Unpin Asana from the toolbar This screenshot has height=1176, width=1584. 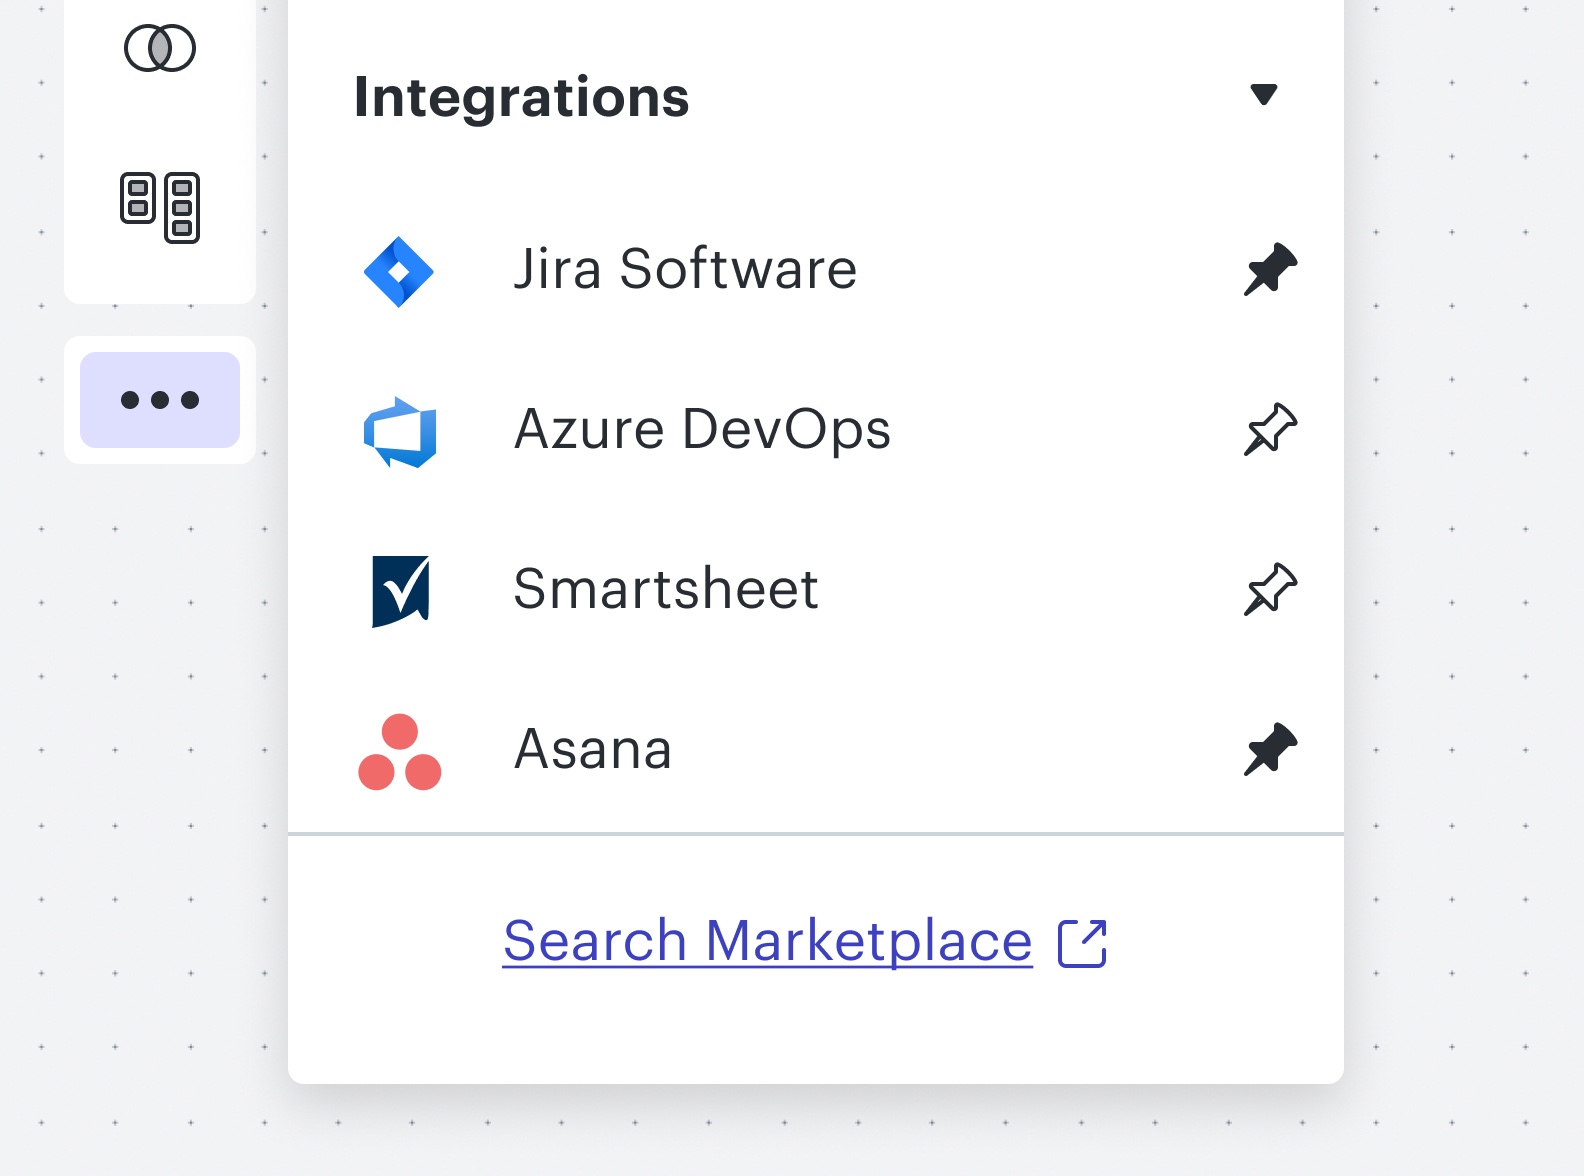point(1270,750)
